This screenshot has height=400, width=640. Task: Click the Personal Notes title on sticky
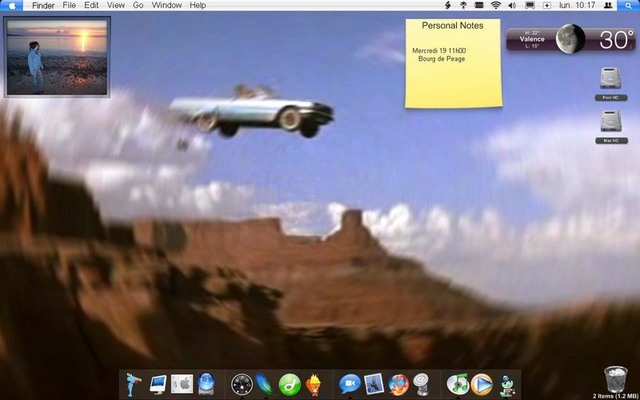point(452,25)
